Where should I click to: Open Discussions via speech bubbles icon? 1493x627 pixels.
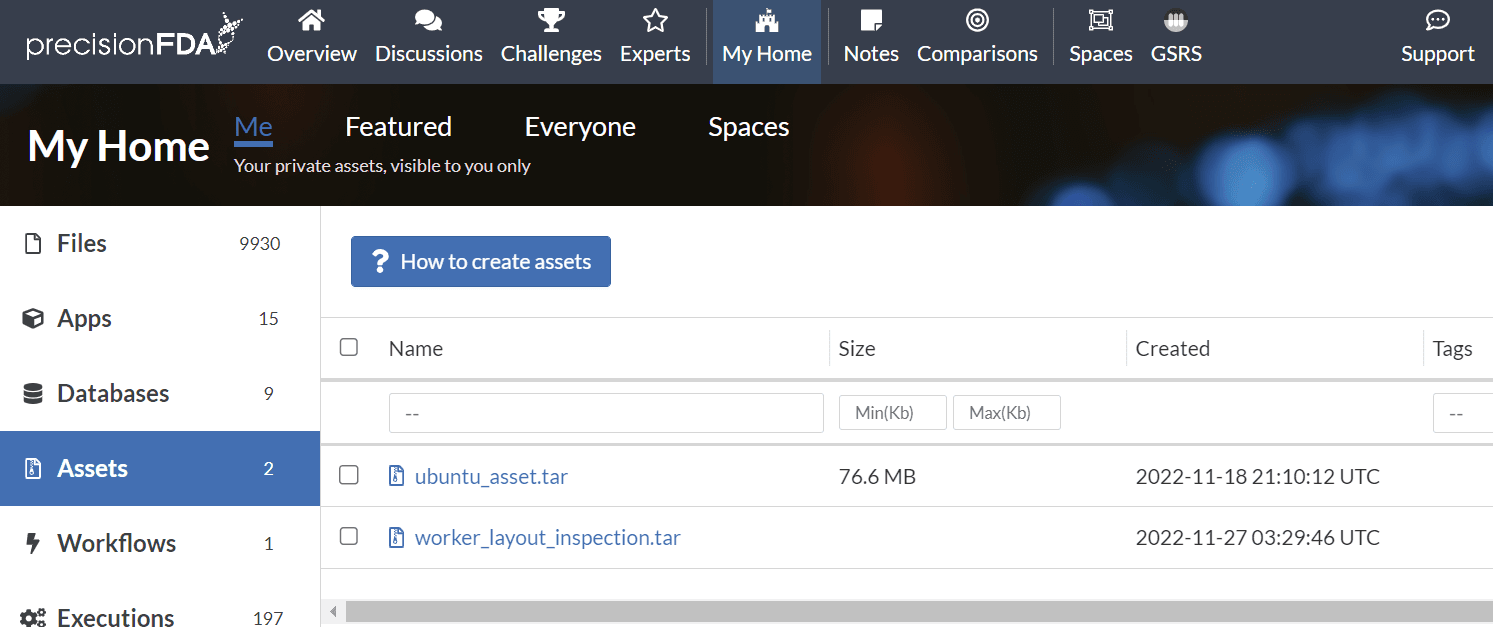pos(428,20)
